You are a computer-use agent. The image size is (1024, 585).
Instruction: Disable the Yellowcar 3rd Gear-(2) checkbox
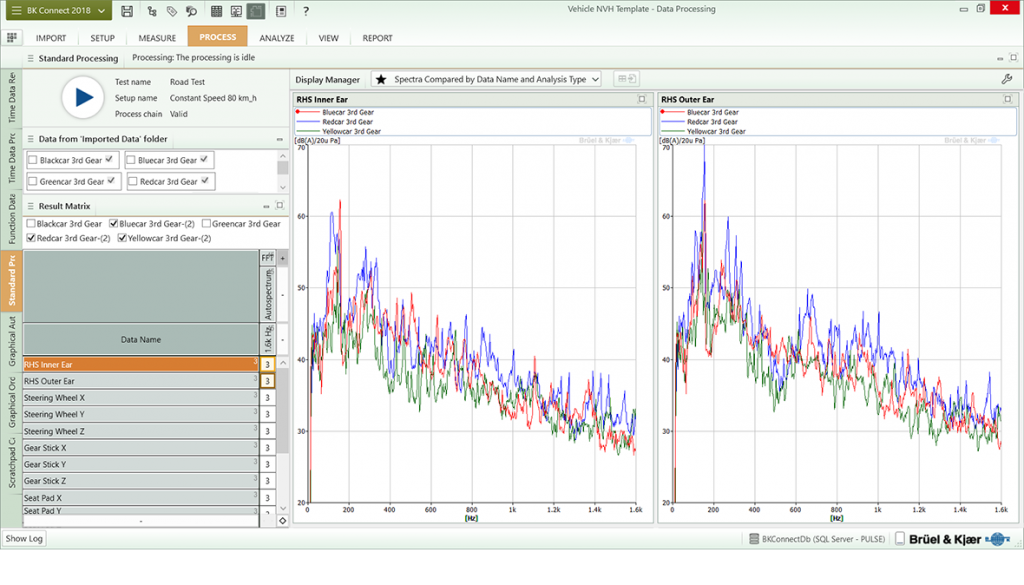(124, 237)
